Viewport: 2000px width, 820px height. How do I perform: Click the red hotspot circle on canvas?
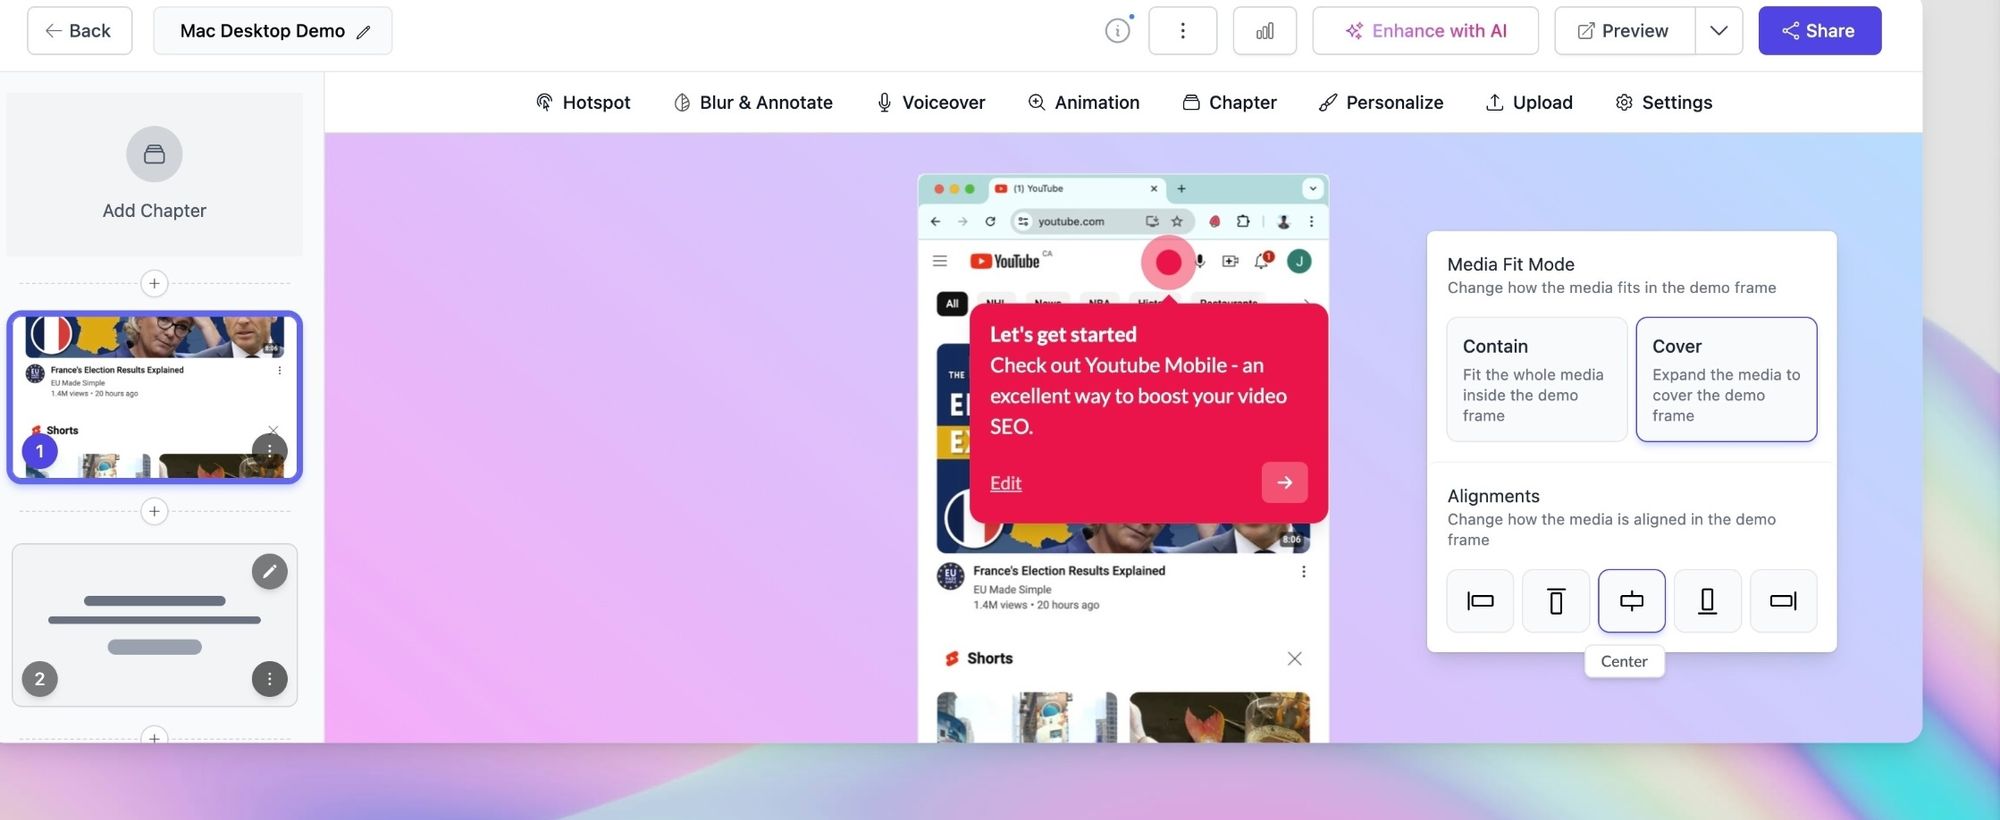pos(1168,262)
